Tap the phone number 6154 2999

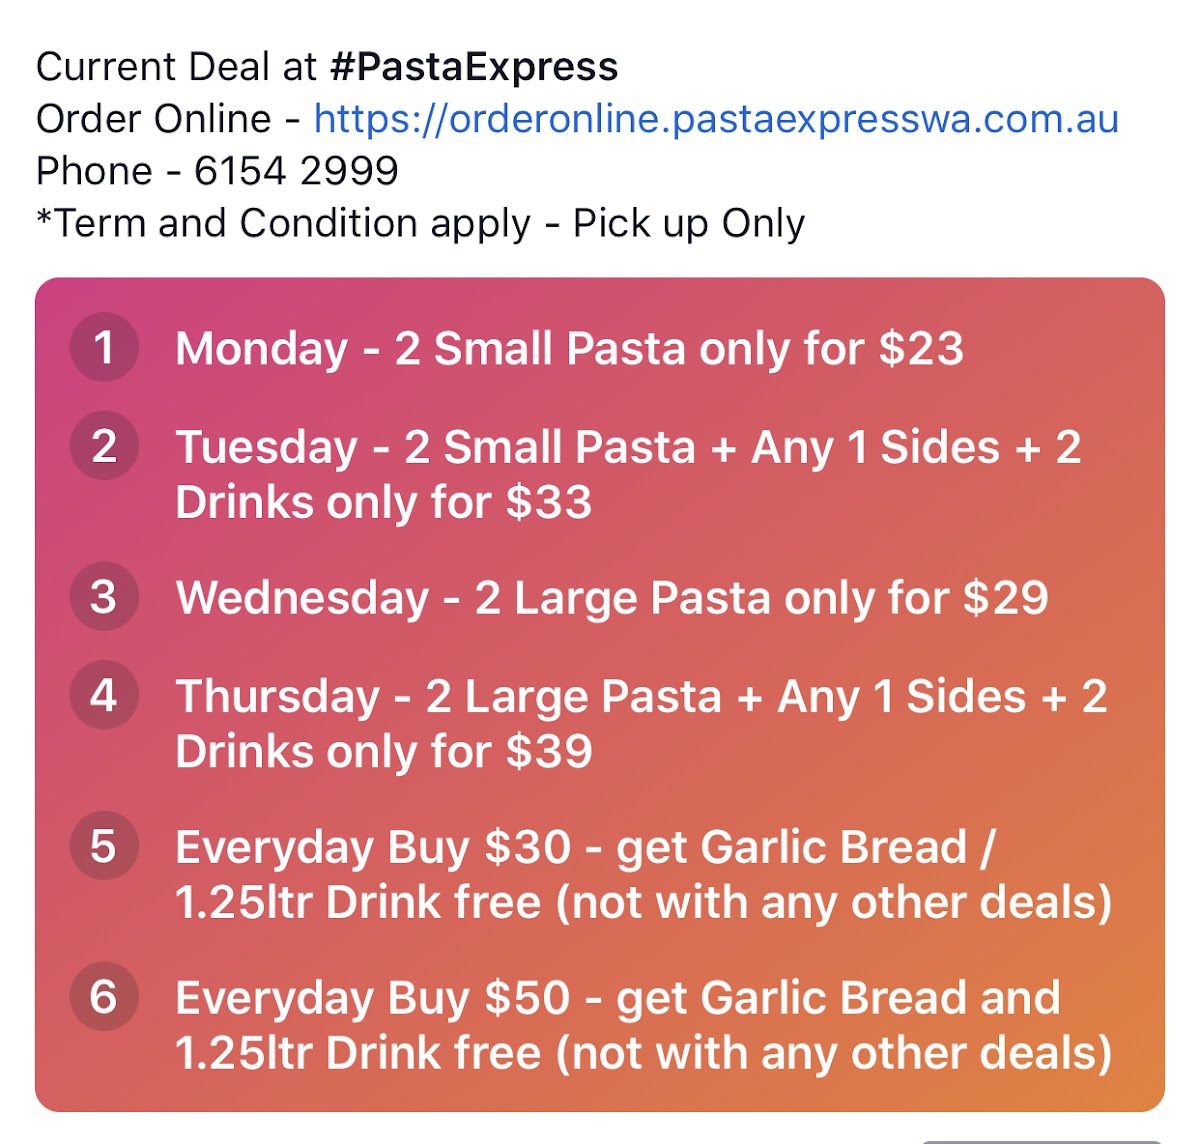pos(296,171)
